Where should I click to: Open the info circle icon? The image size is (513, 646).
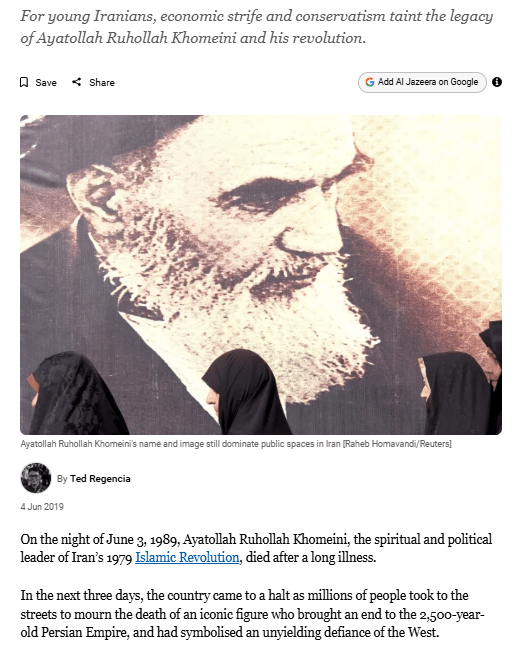tap(497, 82)
